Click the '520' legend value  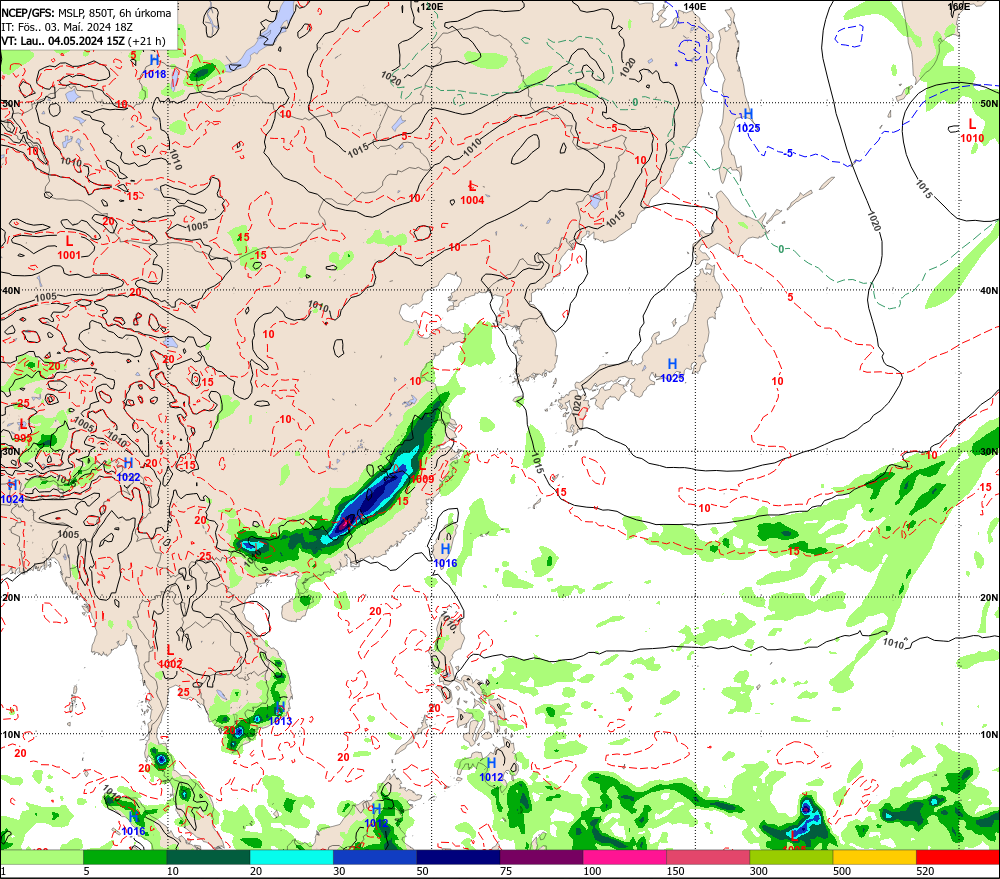pos(925,871)
